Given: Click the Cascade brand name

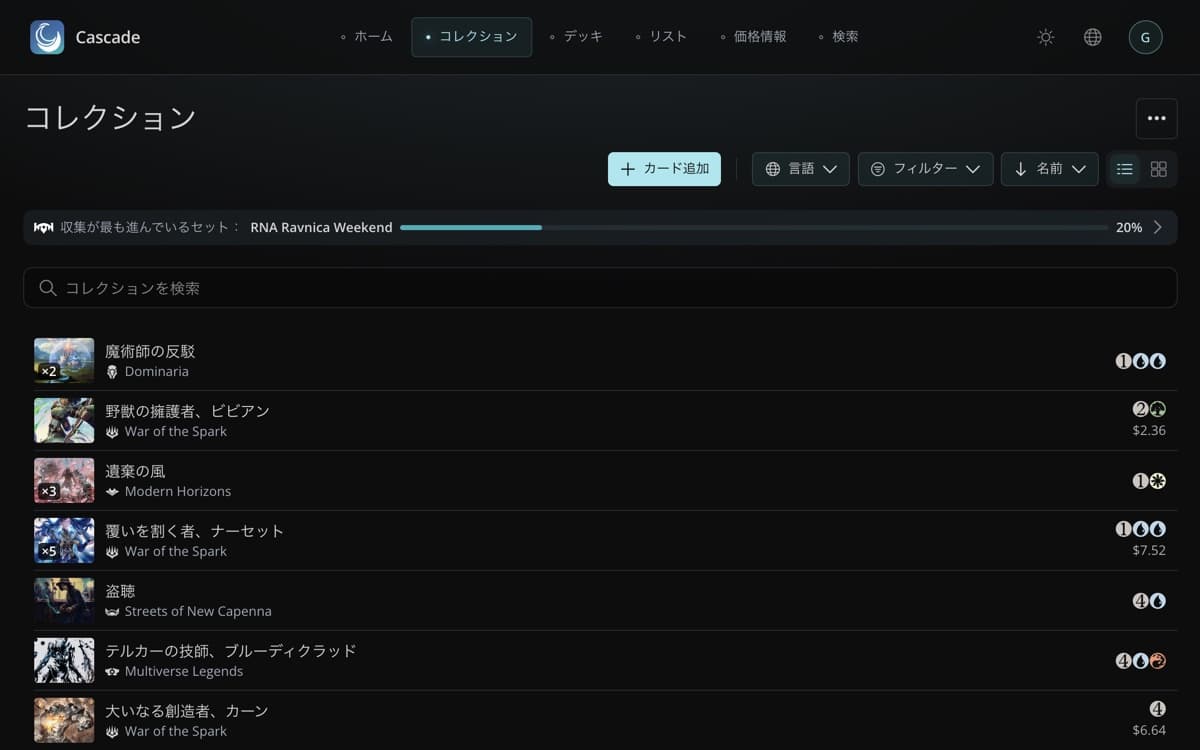Looking at the screenshot, I should point(108,37).
